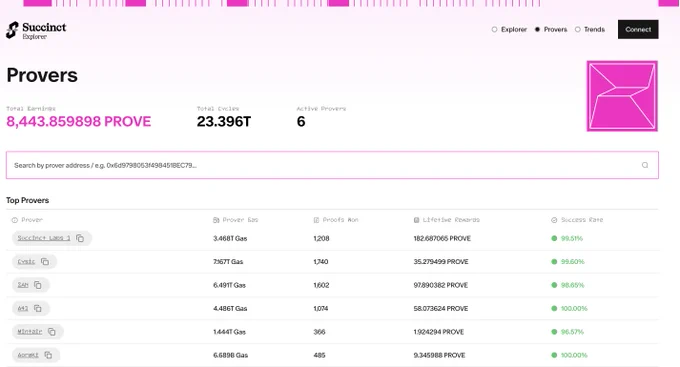Image resolution: width=680 pixels, height=367 pixels.
Task: Select the Provers nav item
Action: pos(551,29)
